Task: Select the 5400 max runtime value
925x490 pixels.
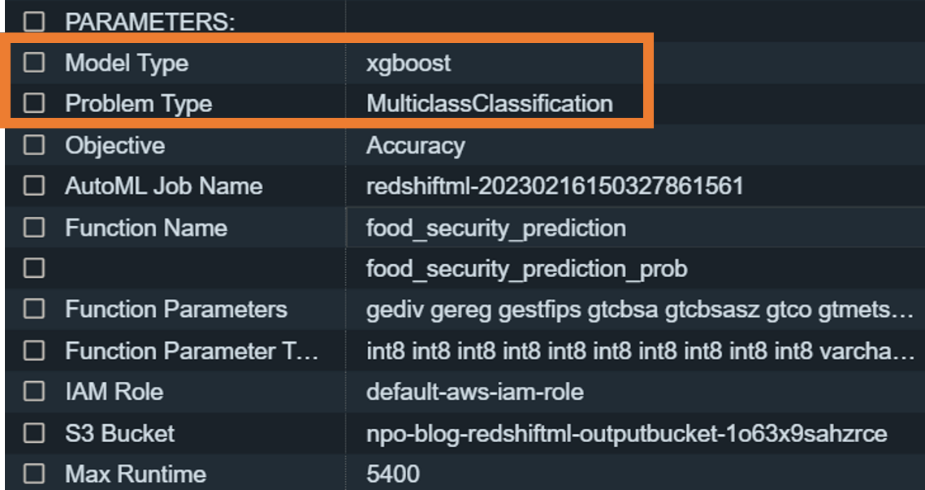Action: pos(393,473)
